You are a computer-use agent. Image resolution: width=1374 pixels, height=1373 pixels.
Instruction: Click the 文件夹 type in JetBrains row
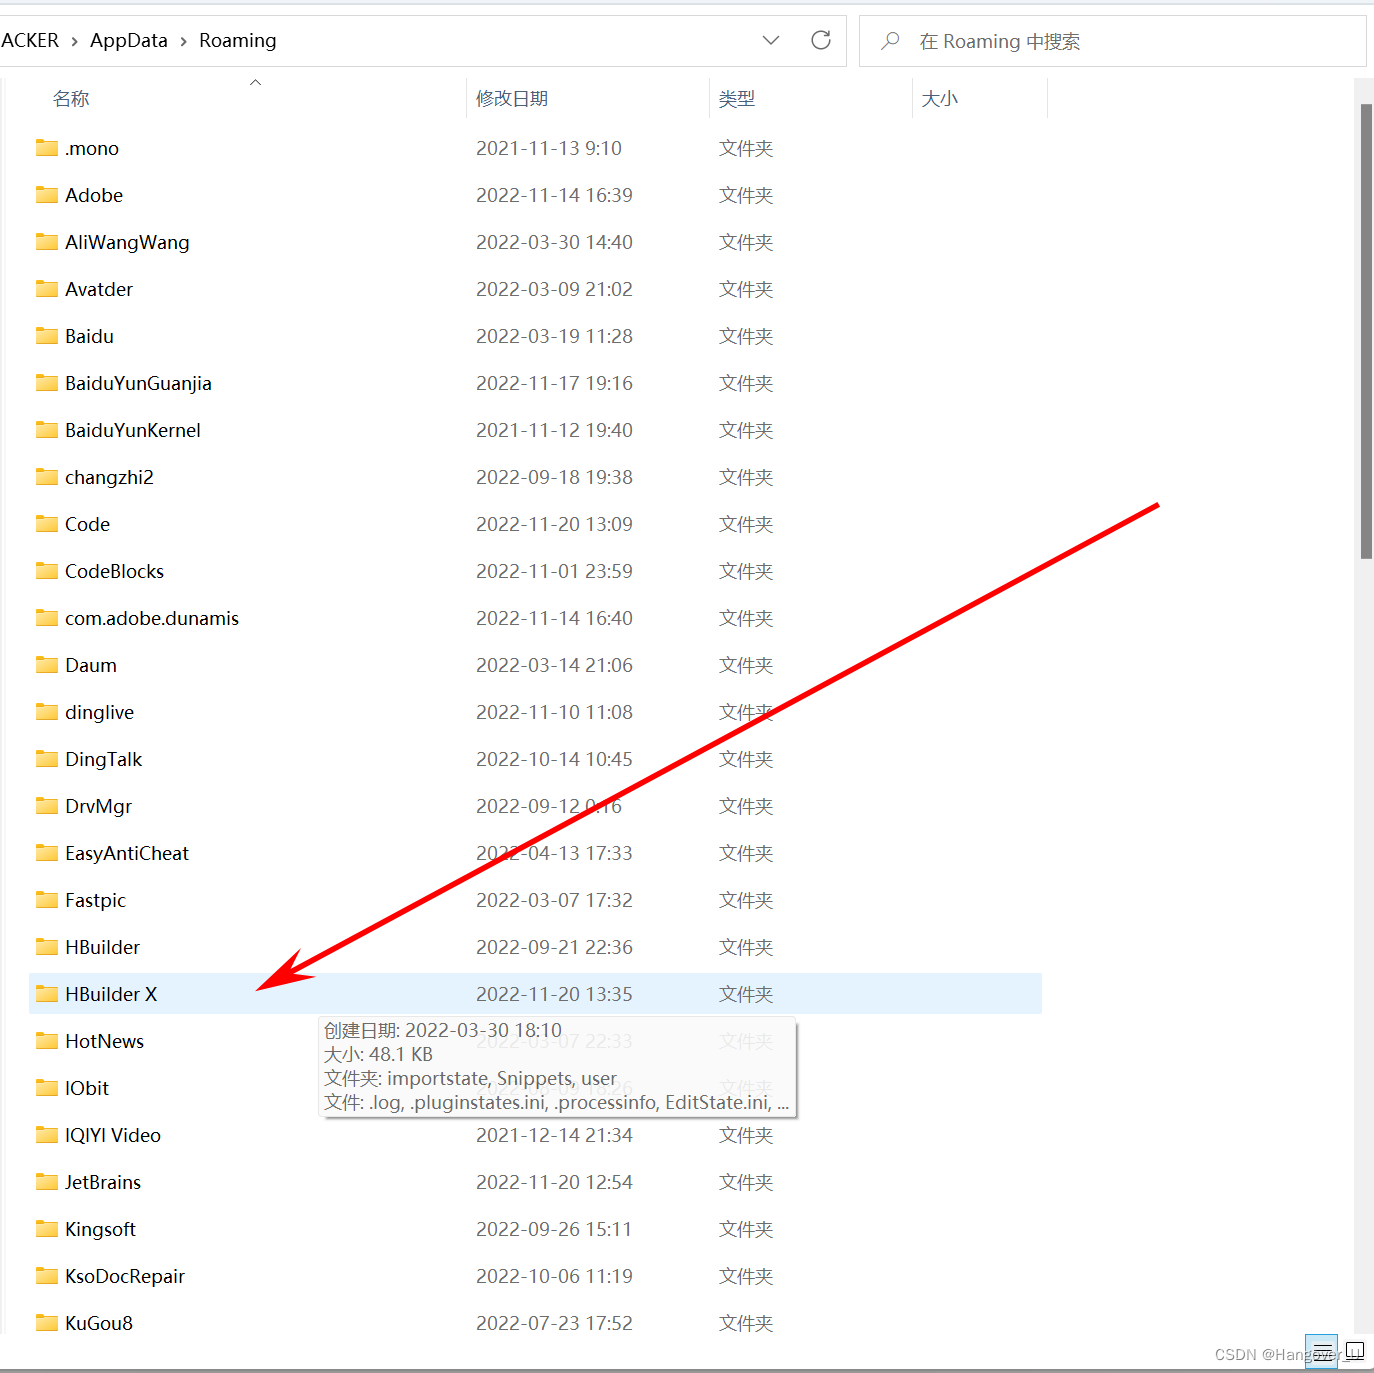[746, 1182]
